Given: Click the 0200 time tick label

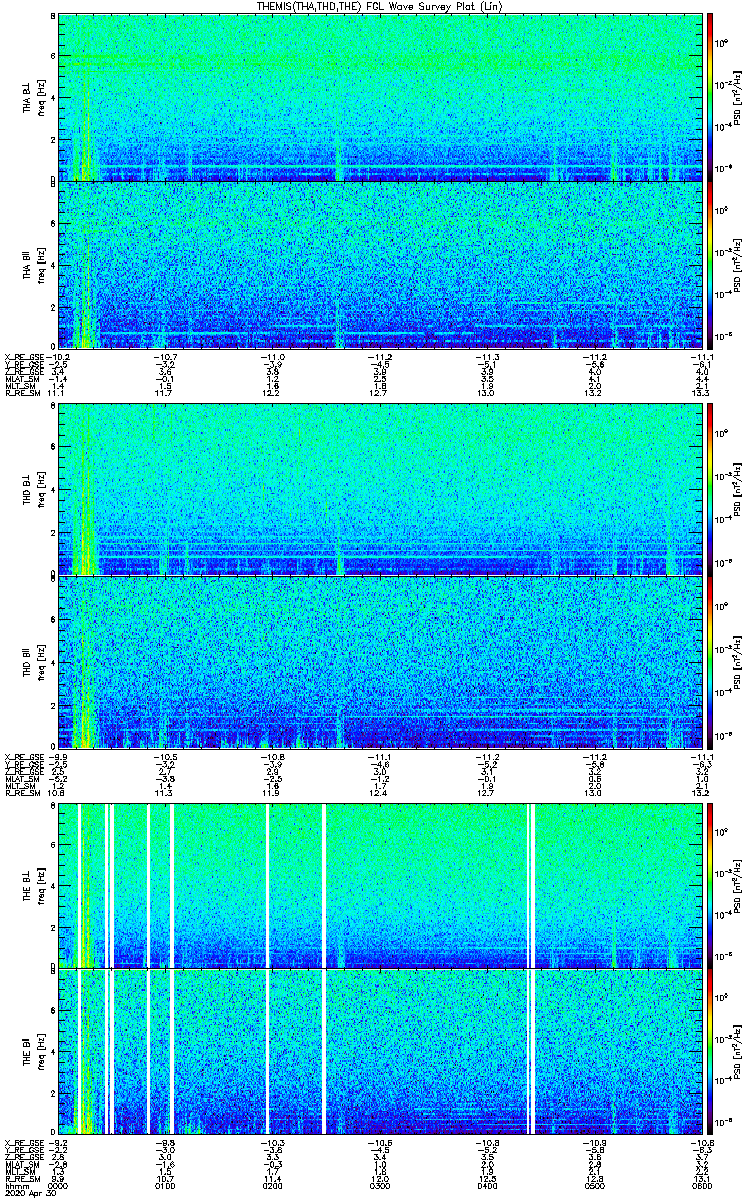Looking at the screenshot, I should point(272,1186).
